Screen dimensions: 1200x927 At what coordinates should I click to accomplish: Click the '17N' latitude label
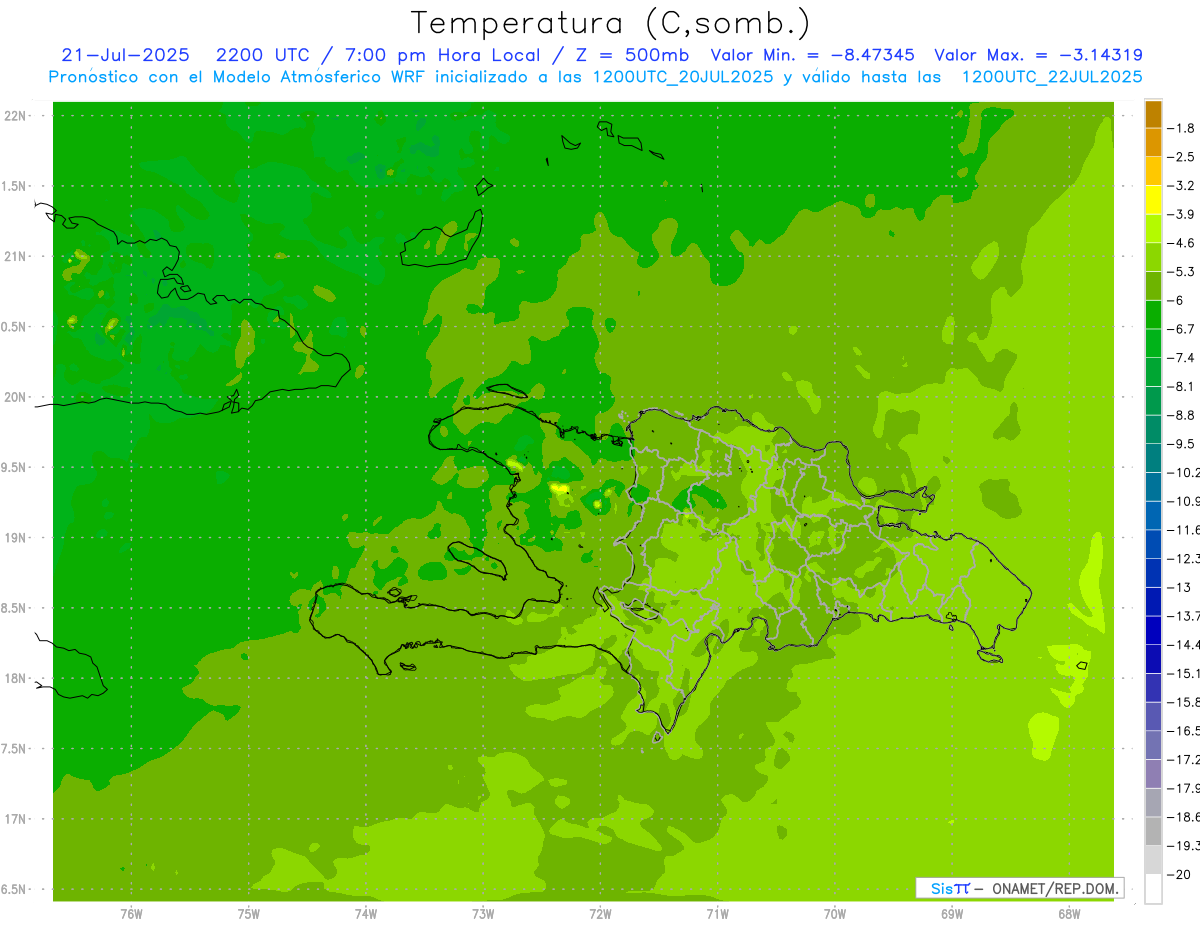(x=16, y=819)
